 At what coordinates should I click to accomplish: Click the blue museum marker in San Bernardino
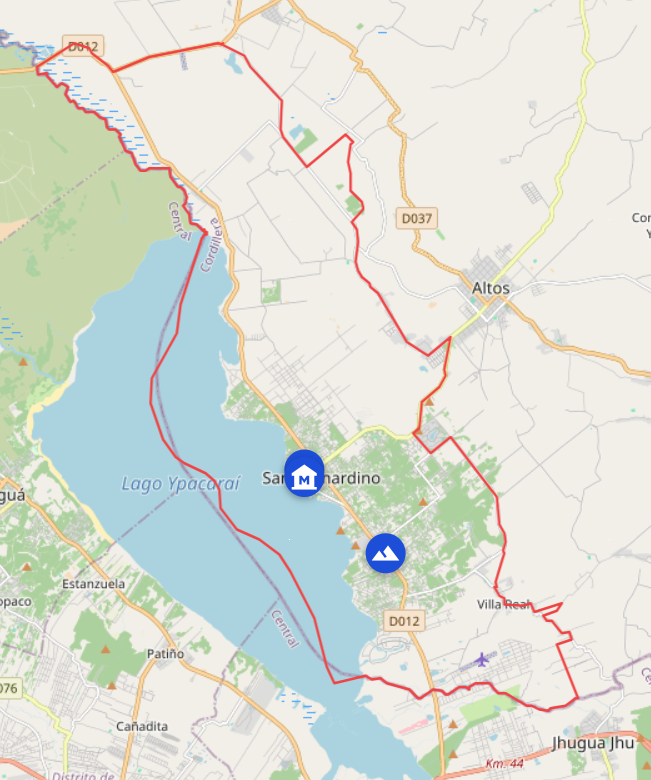click(x=304, y=473)
